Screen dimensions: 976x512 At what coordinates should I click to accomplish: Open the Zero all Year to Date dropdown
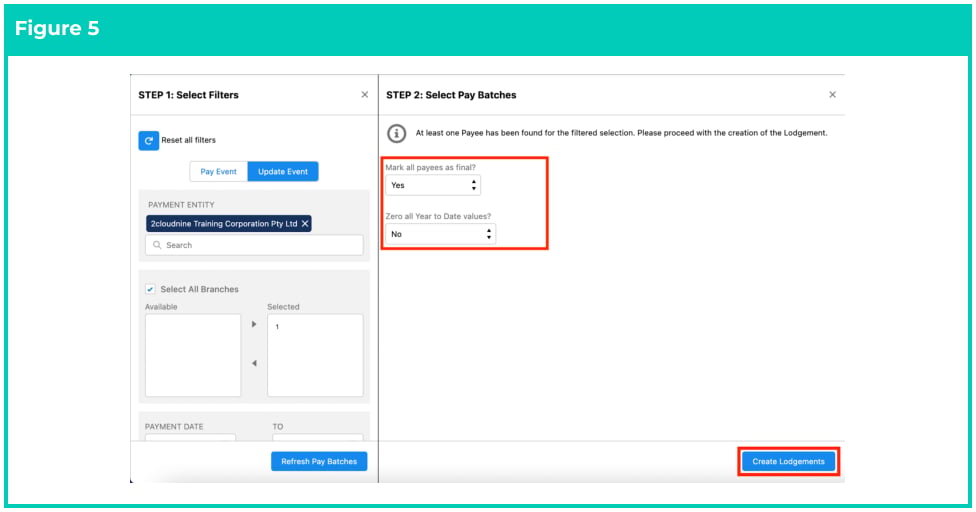click(x=440, y=234)
